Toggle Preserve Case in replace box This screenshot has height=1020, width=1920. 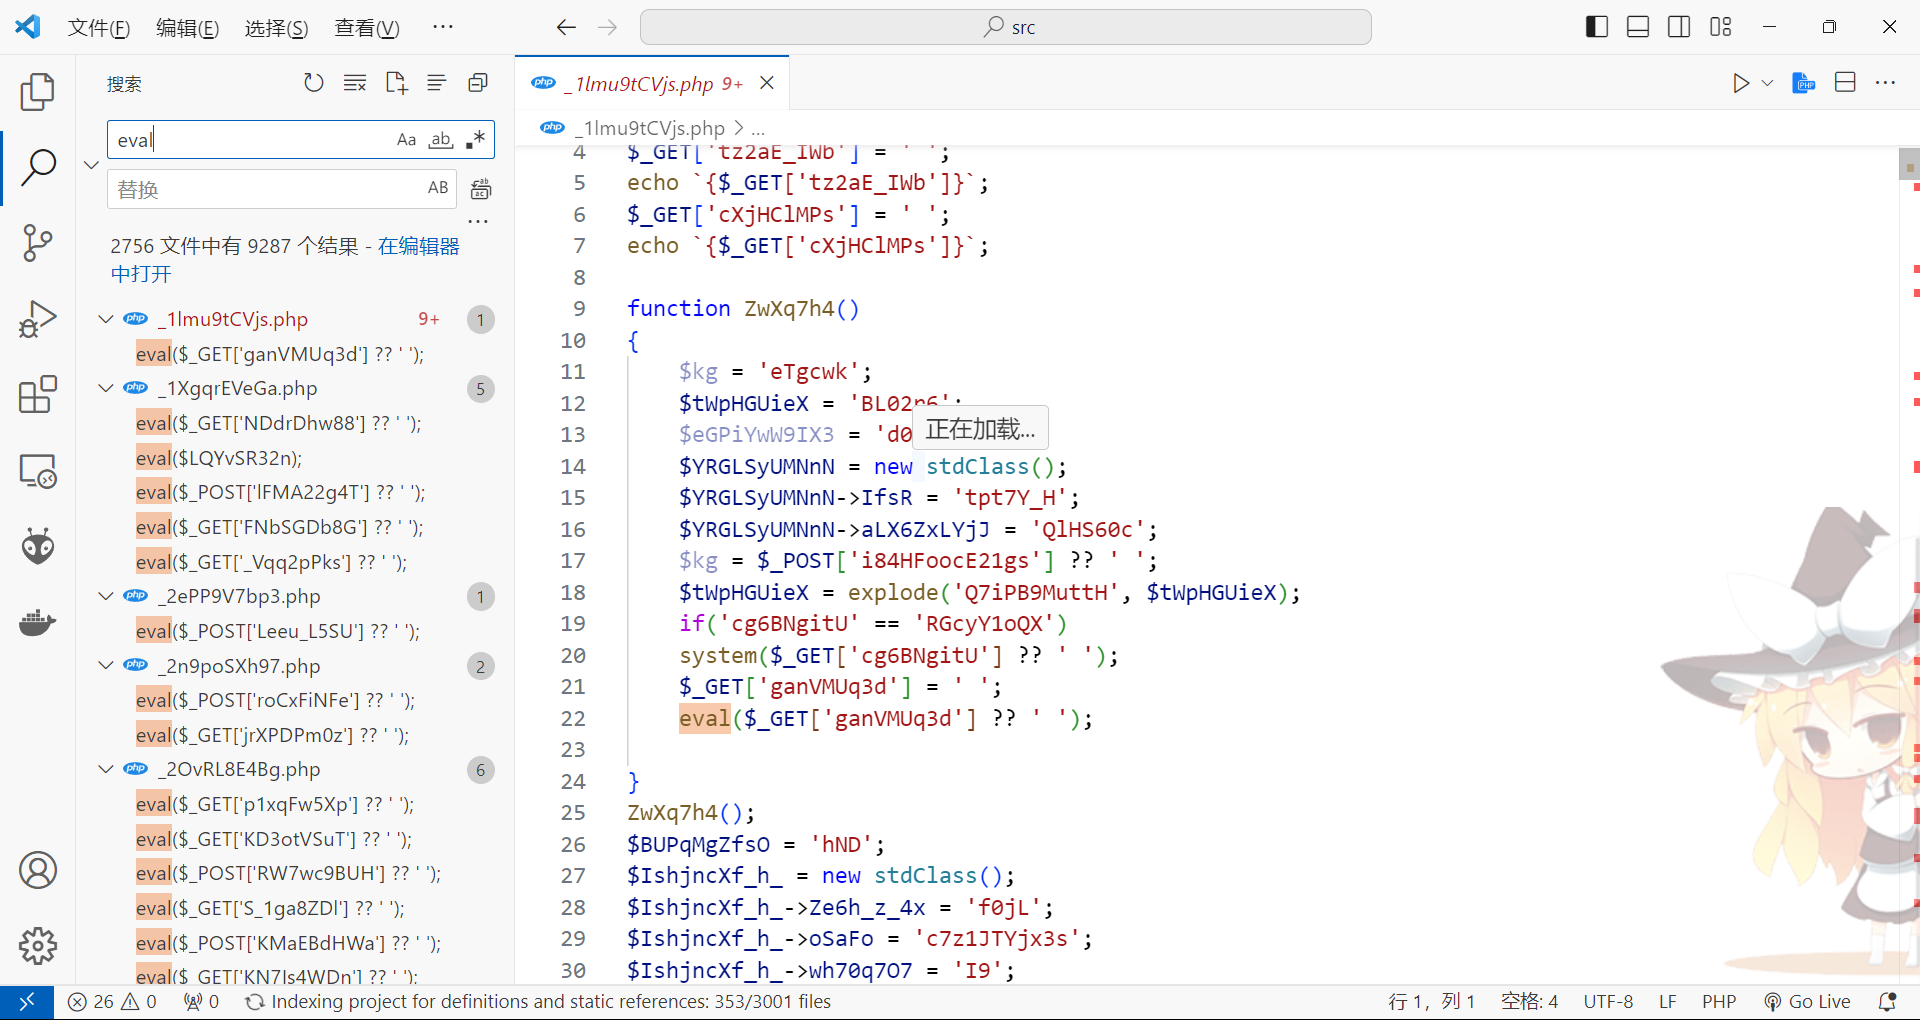(438, 188)
